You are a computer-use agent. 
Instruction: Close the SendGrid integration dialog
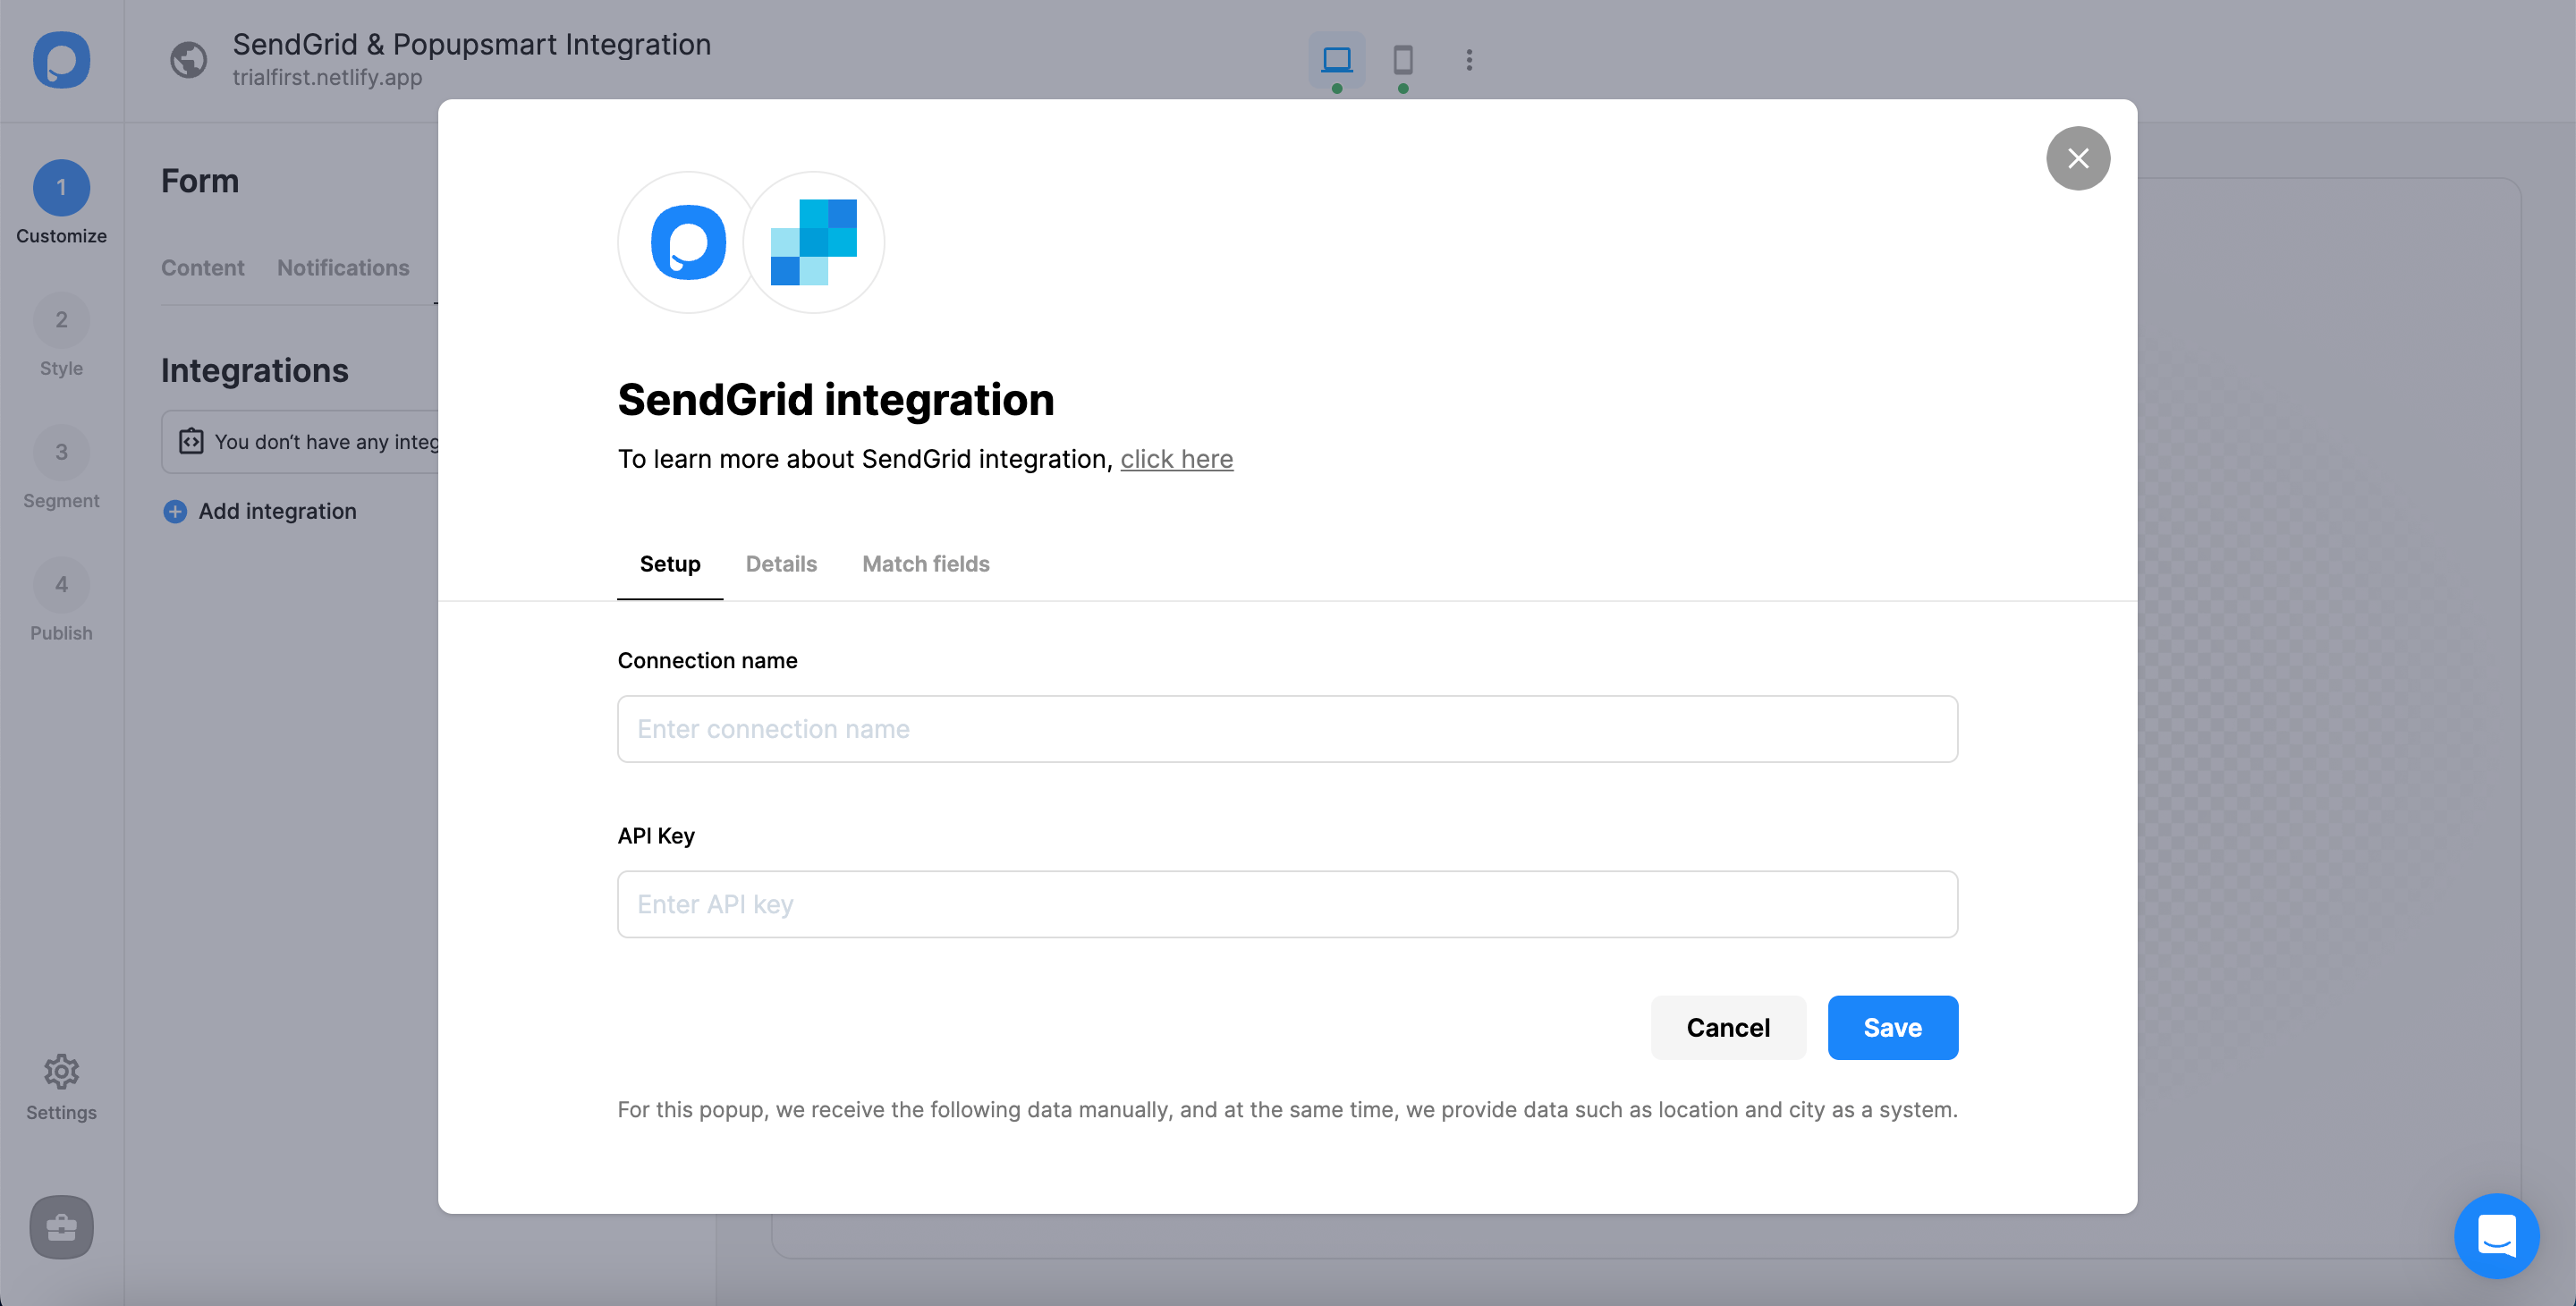point(2078,158)
